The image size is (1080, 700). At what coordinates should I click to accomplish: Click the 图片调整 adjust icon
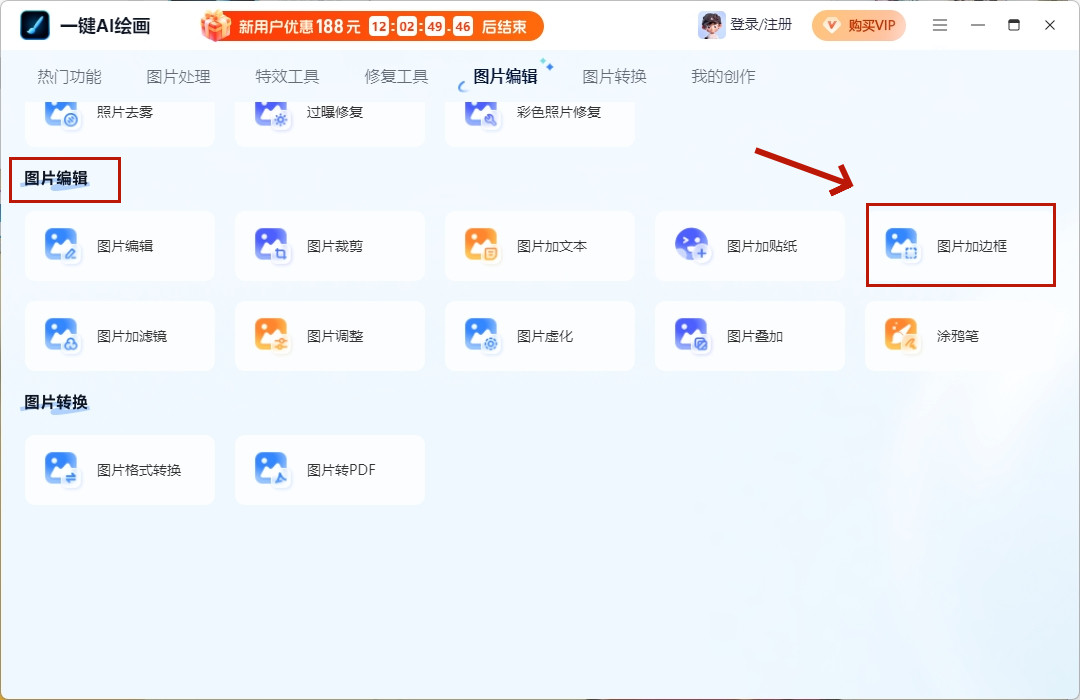coord(272,336)
